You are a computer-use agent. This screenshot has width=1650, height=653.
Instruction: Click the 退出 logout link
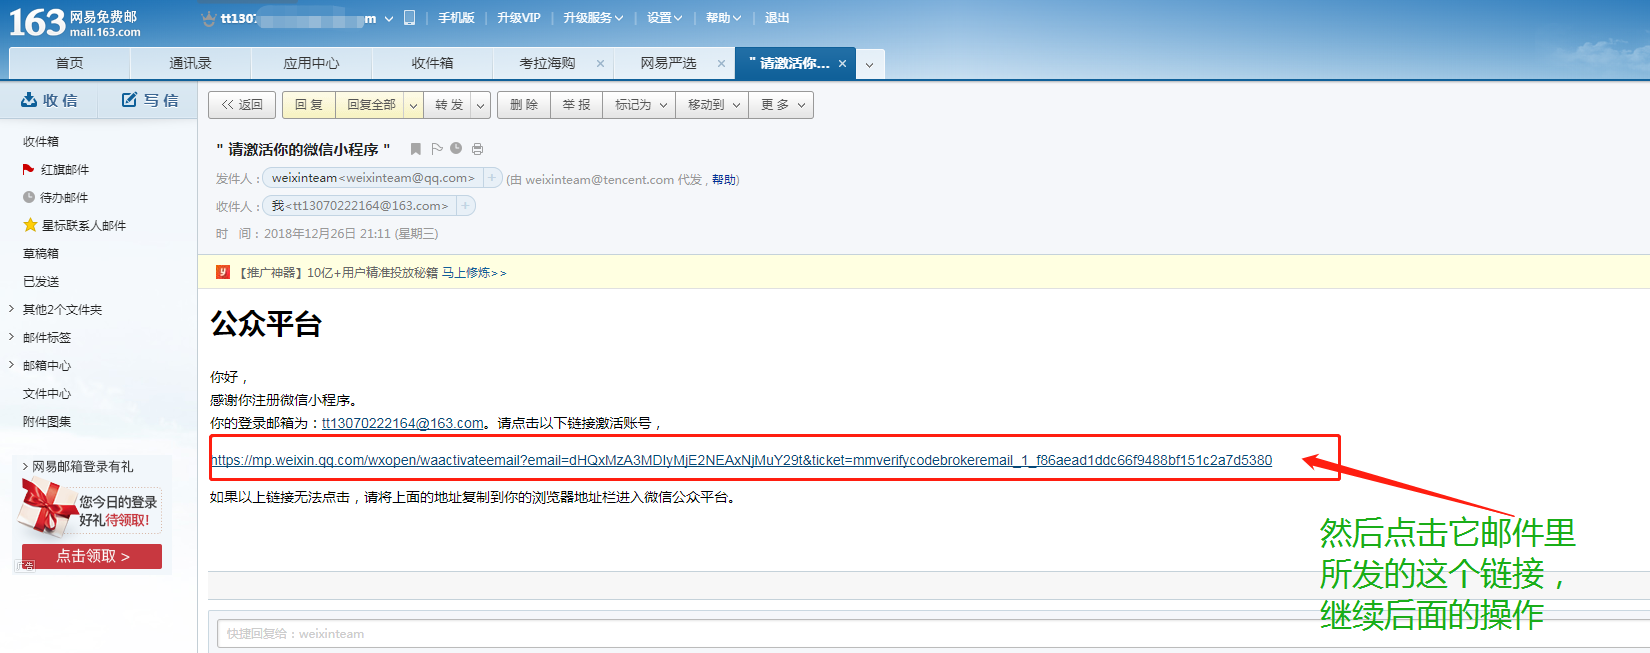tap(777, 18)
